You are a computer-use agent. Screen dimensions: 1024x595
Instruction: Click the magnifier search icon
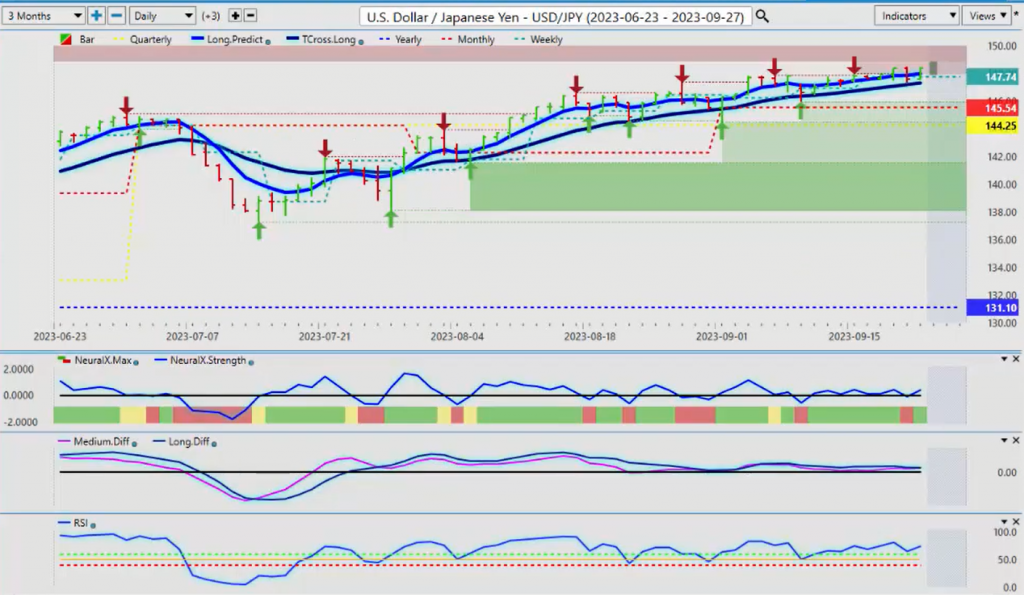pos(762,16)
